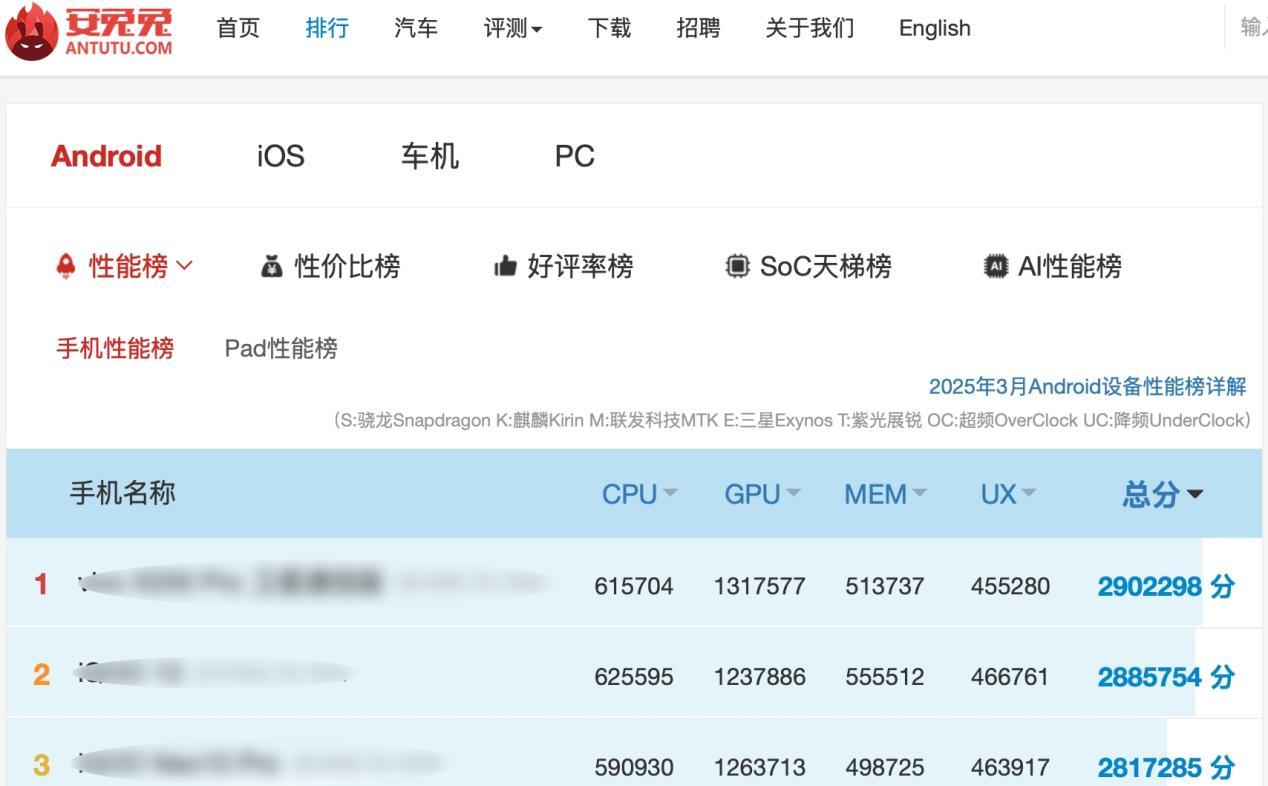This screenshot has width=1268, height=786.
Task: Go to the 汽车 page
Action: pyautogui.click(x=416, y=28)
